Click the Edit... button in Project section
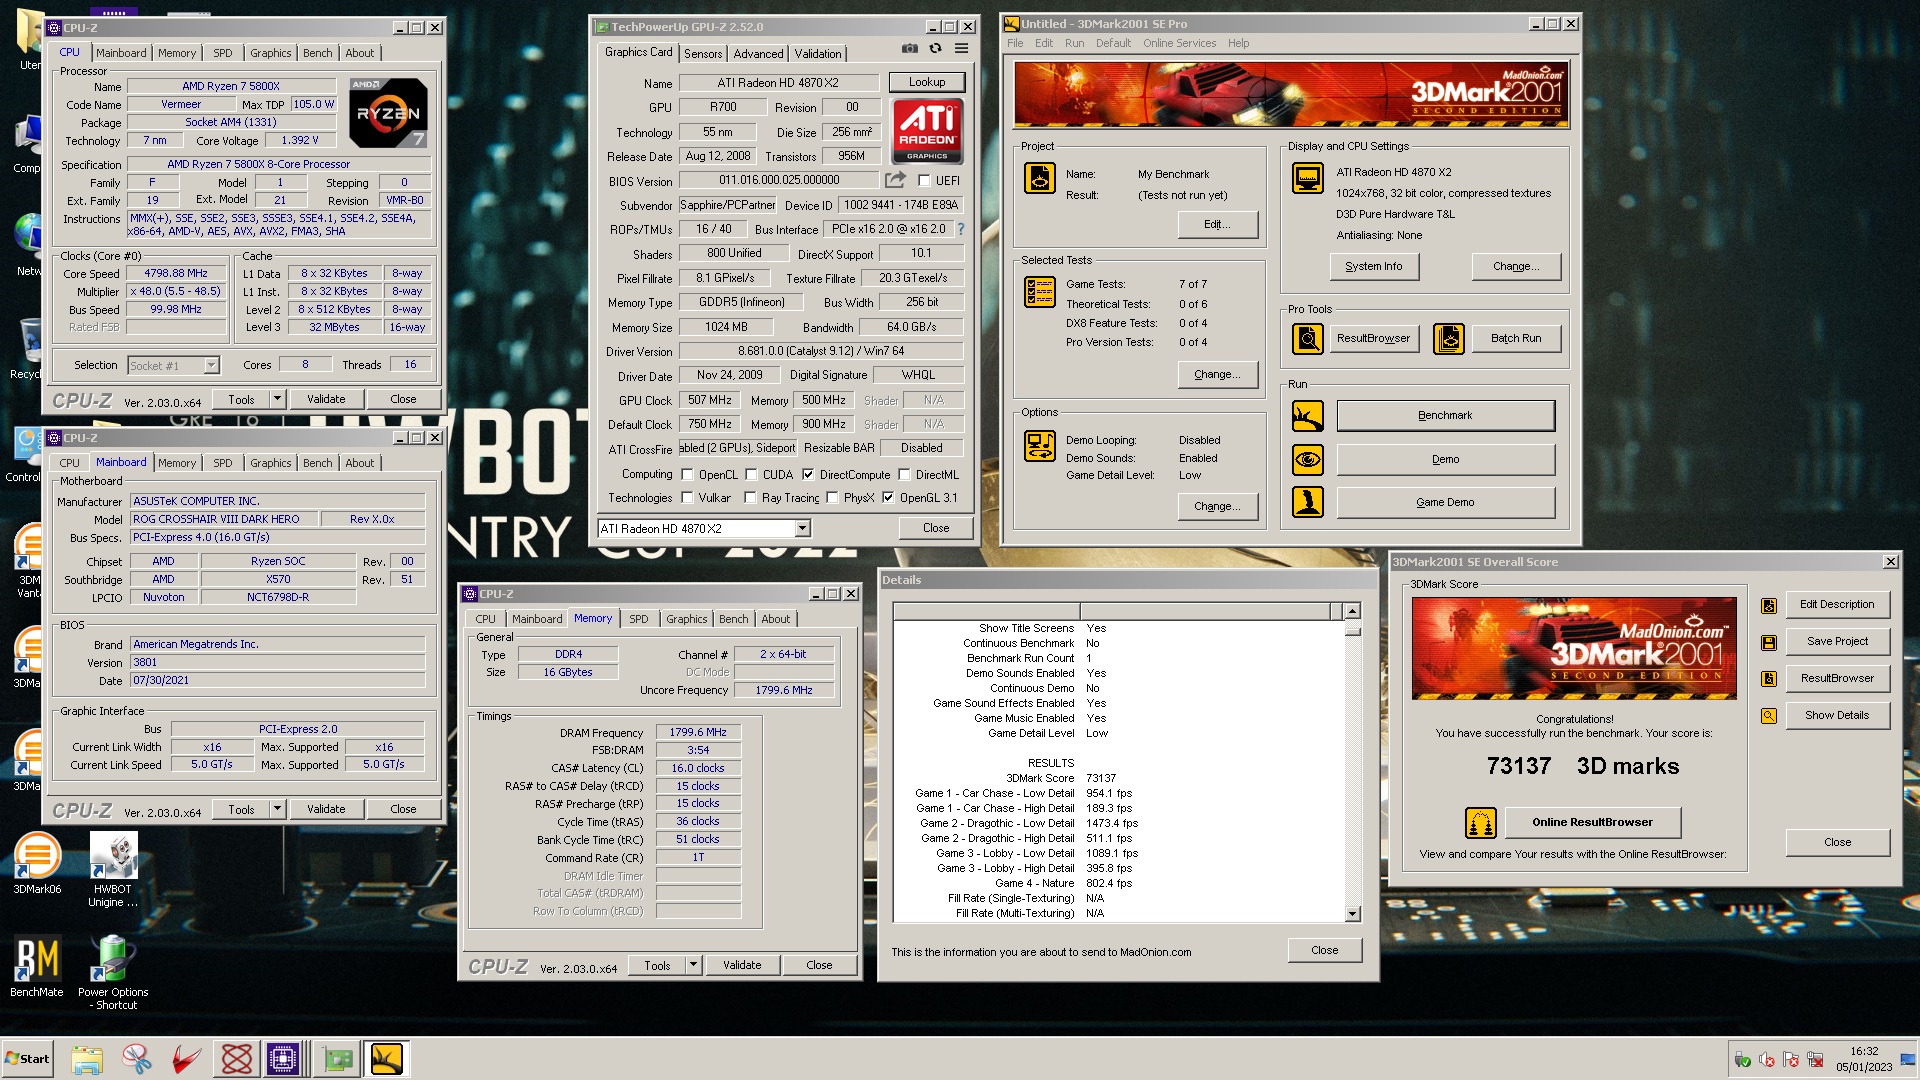Screen dimensions: 1920x1080 pos(1217,225)
